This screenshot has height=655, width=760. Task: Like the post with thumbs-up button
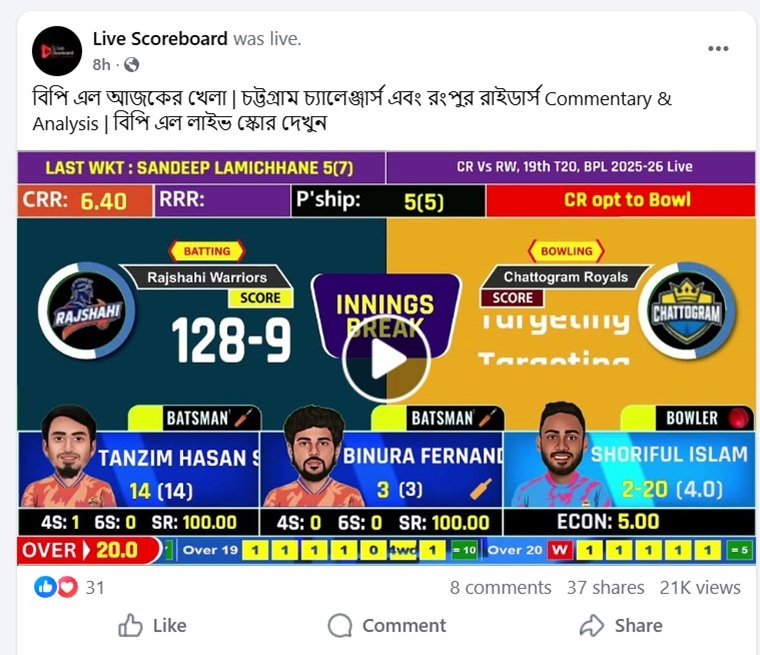click(152, 625)
